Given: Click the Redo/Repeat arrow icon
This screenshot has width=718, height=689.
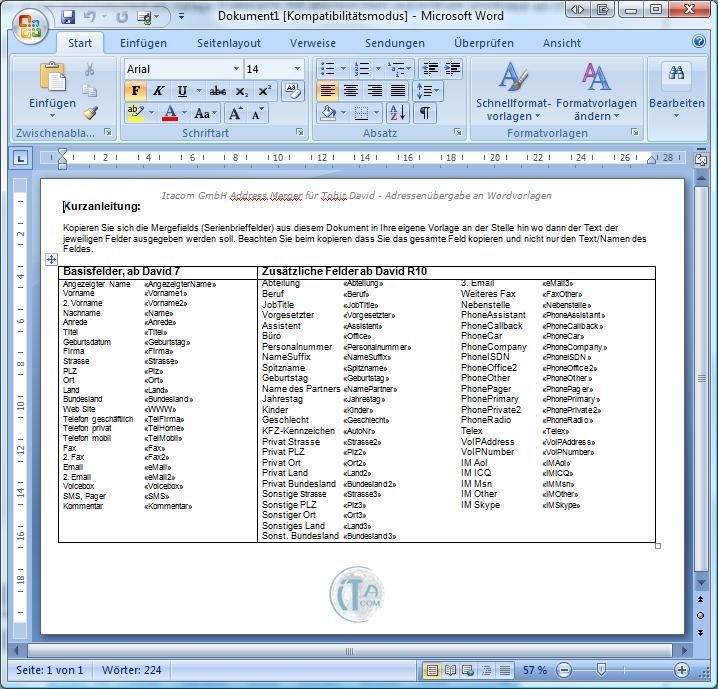Looking at the screenshot, I should point(122,17).
